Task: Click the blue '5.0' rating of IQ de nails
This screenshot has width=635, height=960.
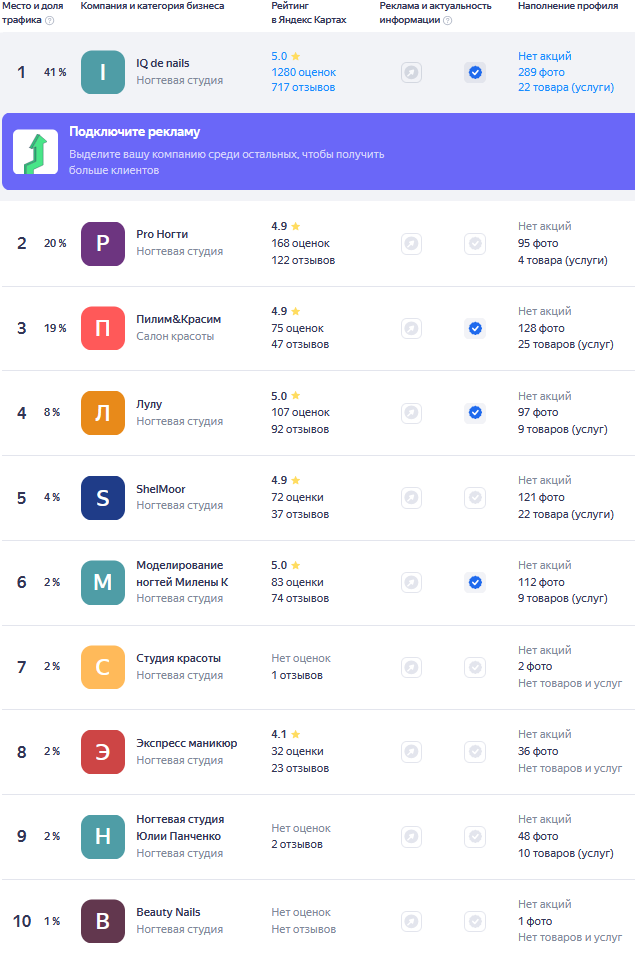Action: click(279, 56)
